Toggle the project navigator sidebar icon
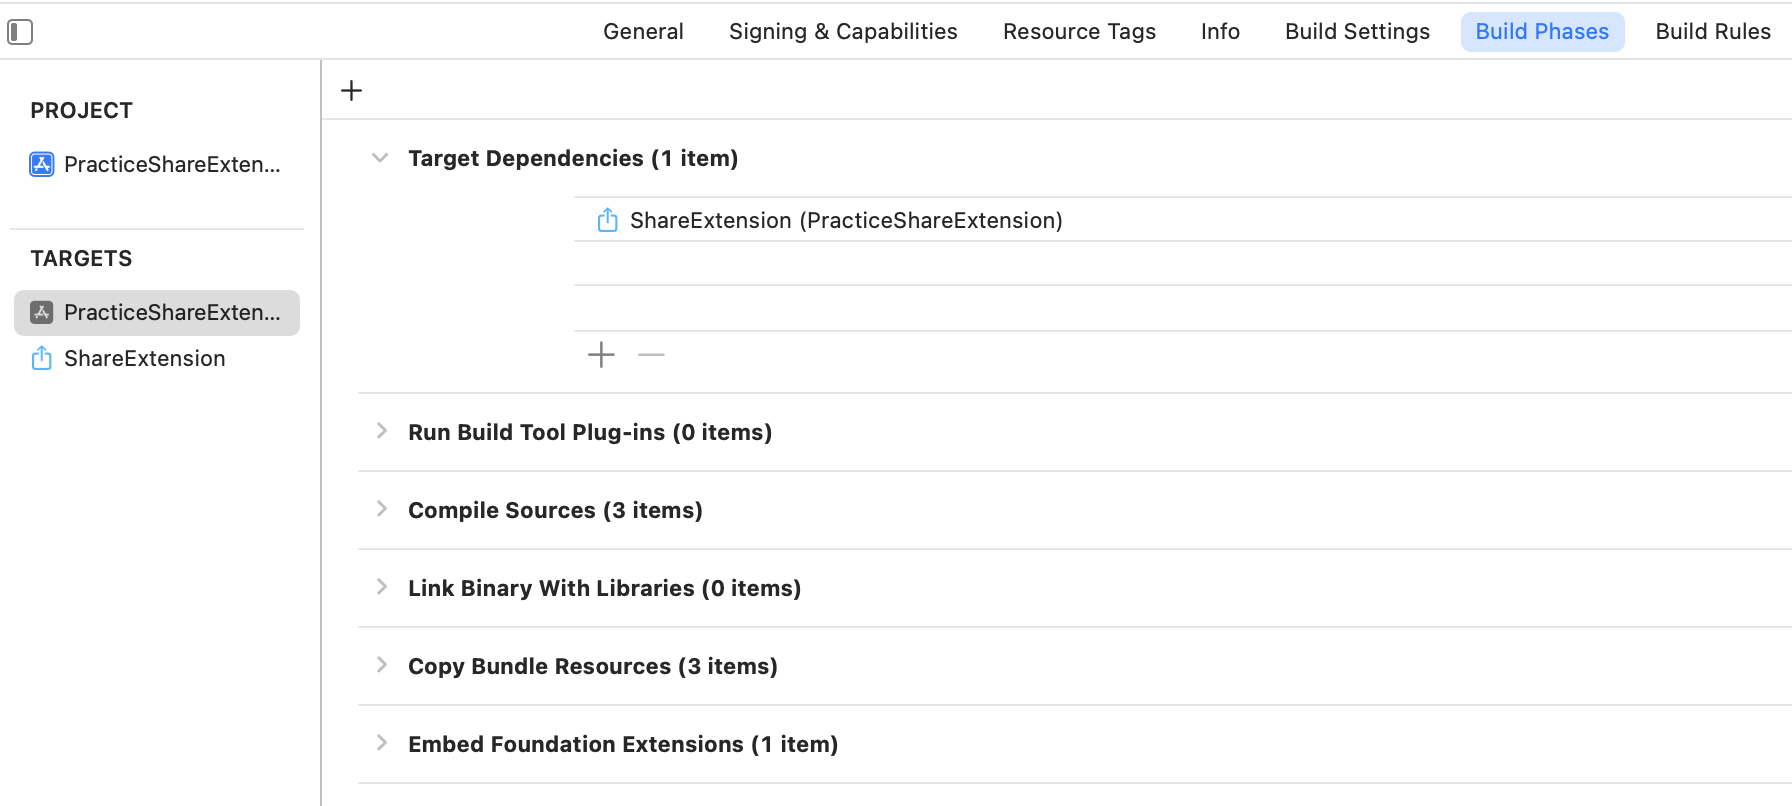Image resolution: width=1792 pixels, height=806 pixels. (x=20, y=32)
